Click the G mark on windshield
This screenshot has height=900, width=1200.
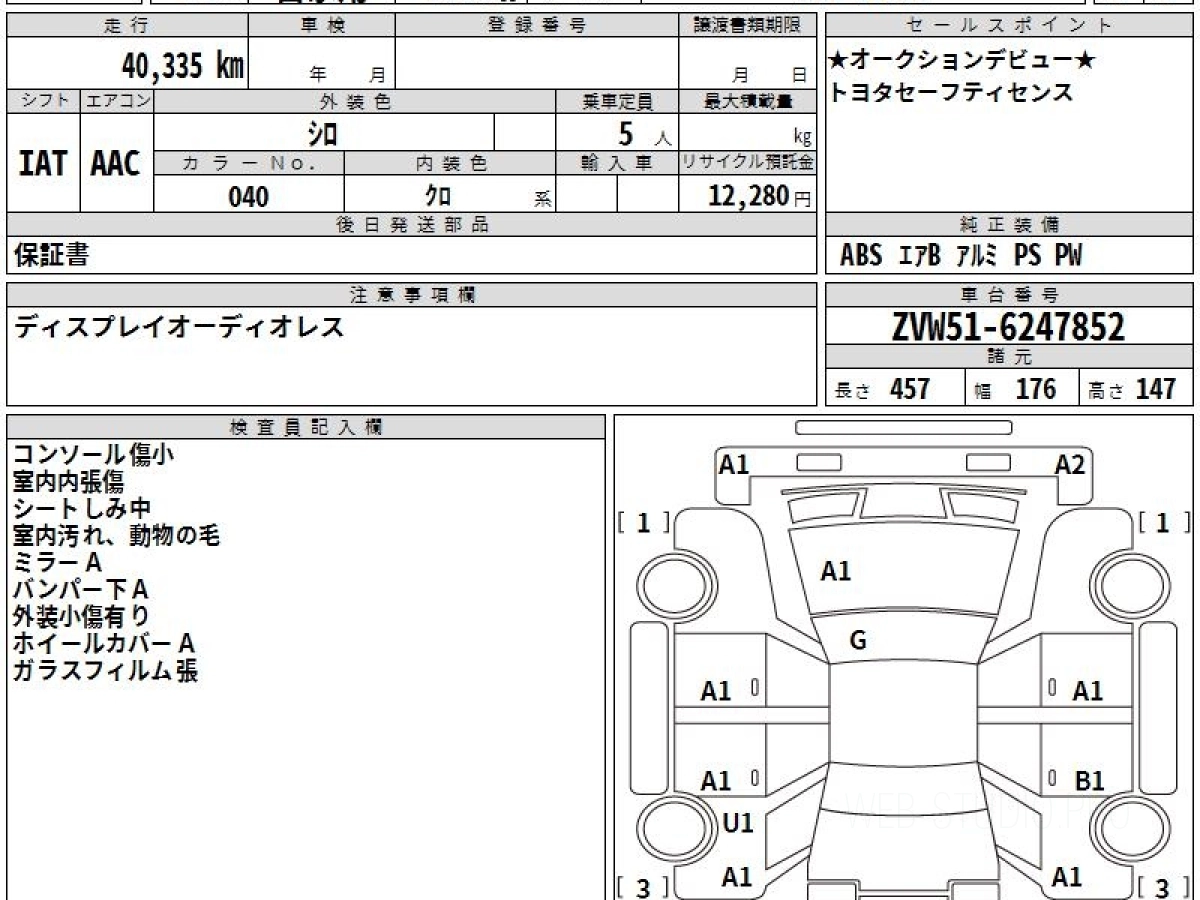click(x=858, y=641)
